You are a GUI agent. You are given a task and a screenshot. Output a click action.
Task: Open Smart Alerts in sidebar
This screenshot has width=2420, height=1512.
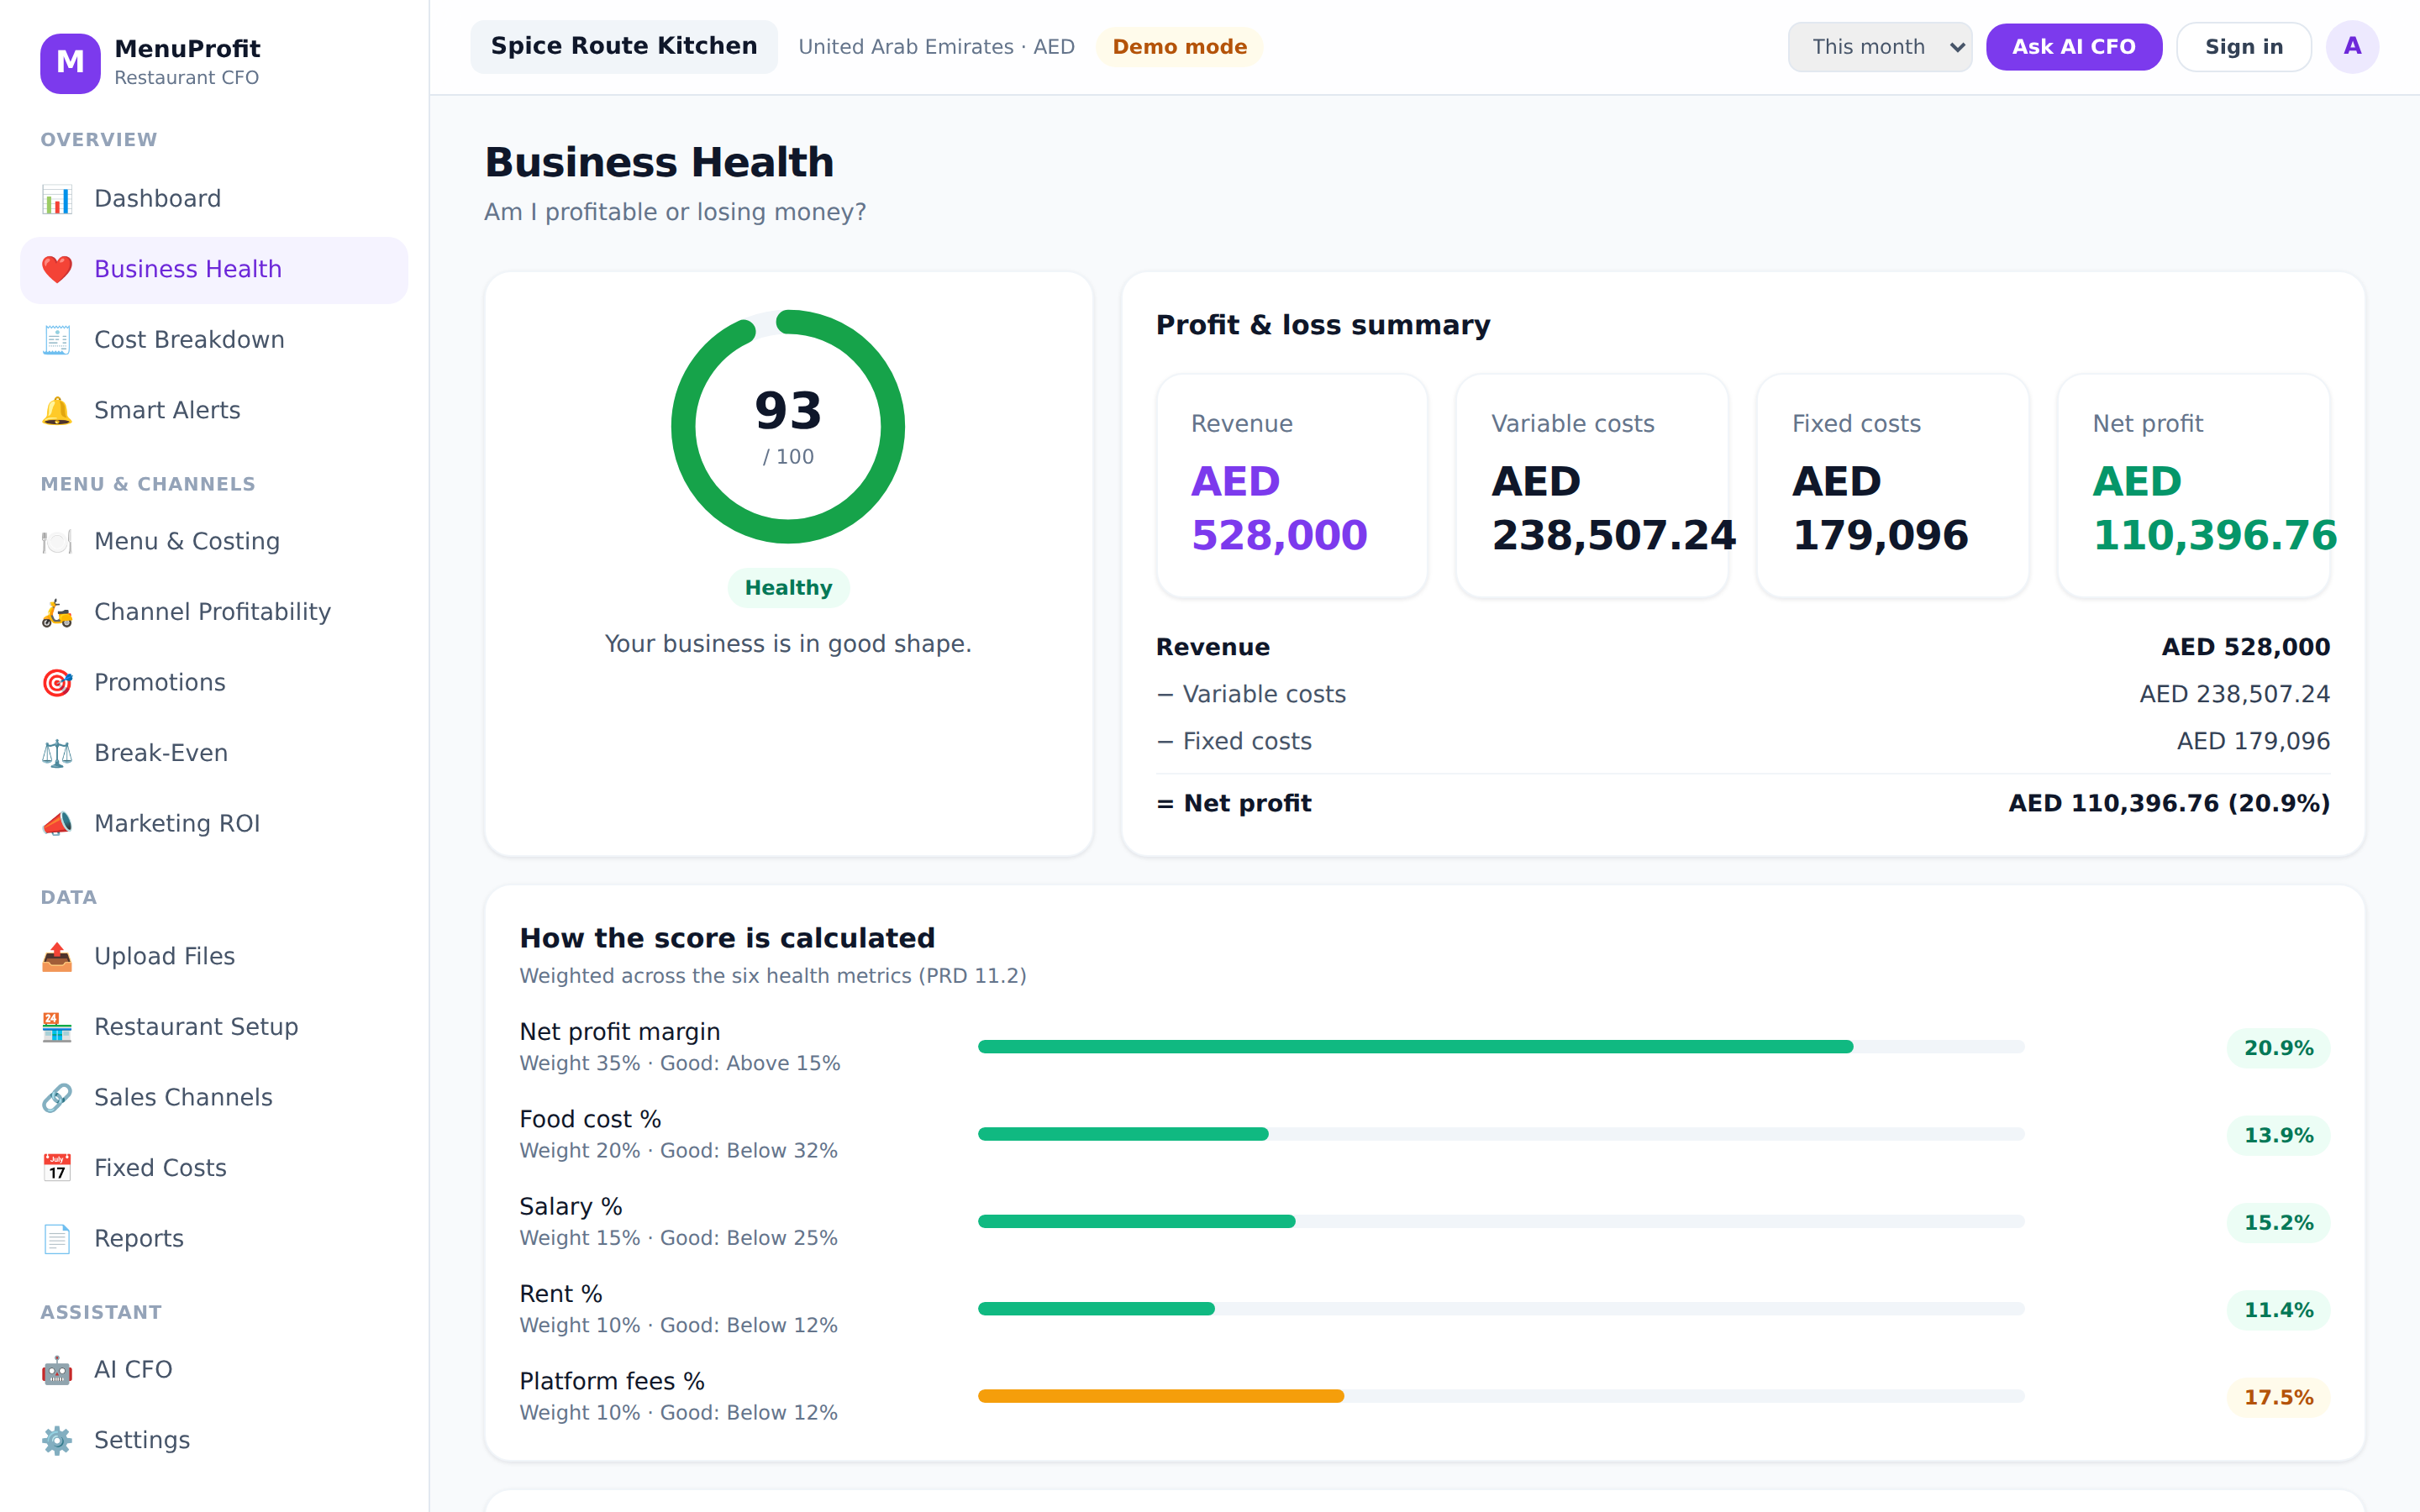(x=214, y=410)
